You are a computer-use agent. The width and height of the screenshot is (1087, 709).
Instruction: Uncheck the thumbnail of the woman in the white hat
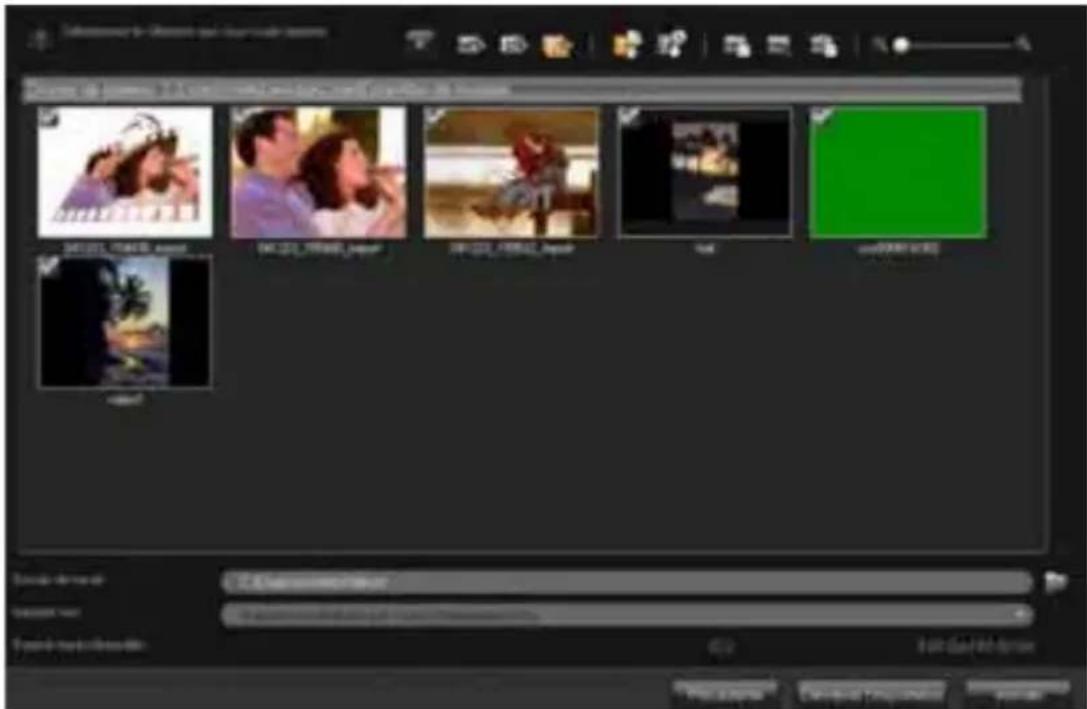pos(49,118)
